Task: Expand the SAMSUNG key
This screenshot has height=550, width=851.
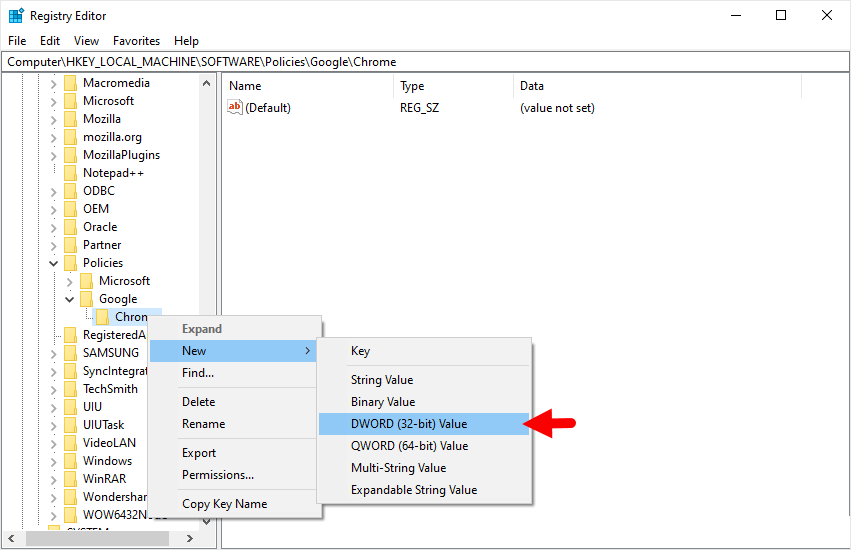Action: click(x=53, y=354)
